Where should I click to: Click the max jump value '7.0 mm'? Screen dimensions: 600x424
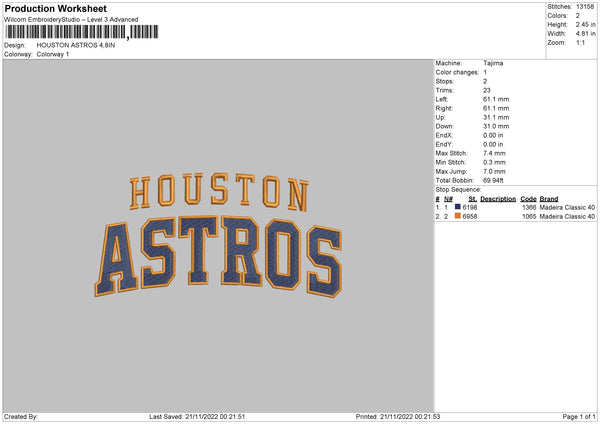coord(494,172)
